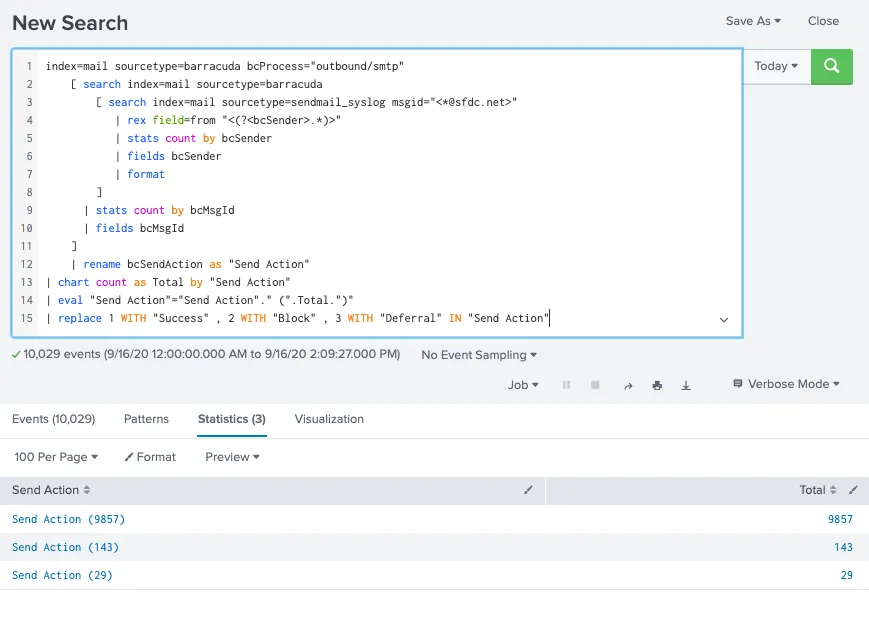The width and height of the screenshot is (869, 629).
Task: Click Total value 9857
Action: pyautogui.click(x=840, y=519)
